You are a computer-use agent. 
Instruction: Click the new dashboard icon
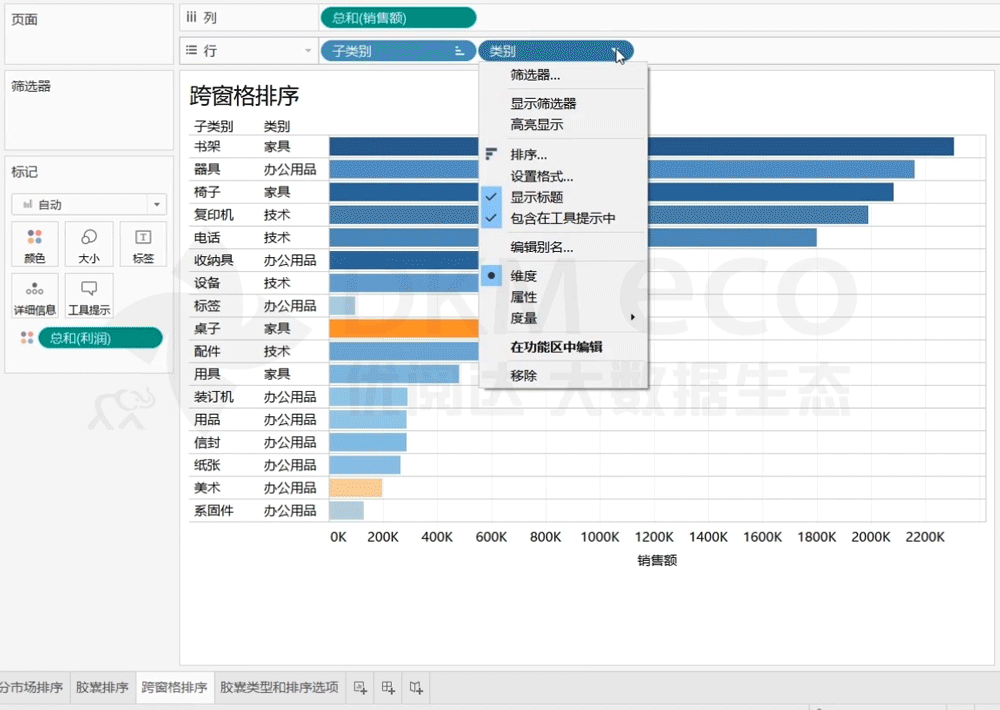tap(389, 688)
